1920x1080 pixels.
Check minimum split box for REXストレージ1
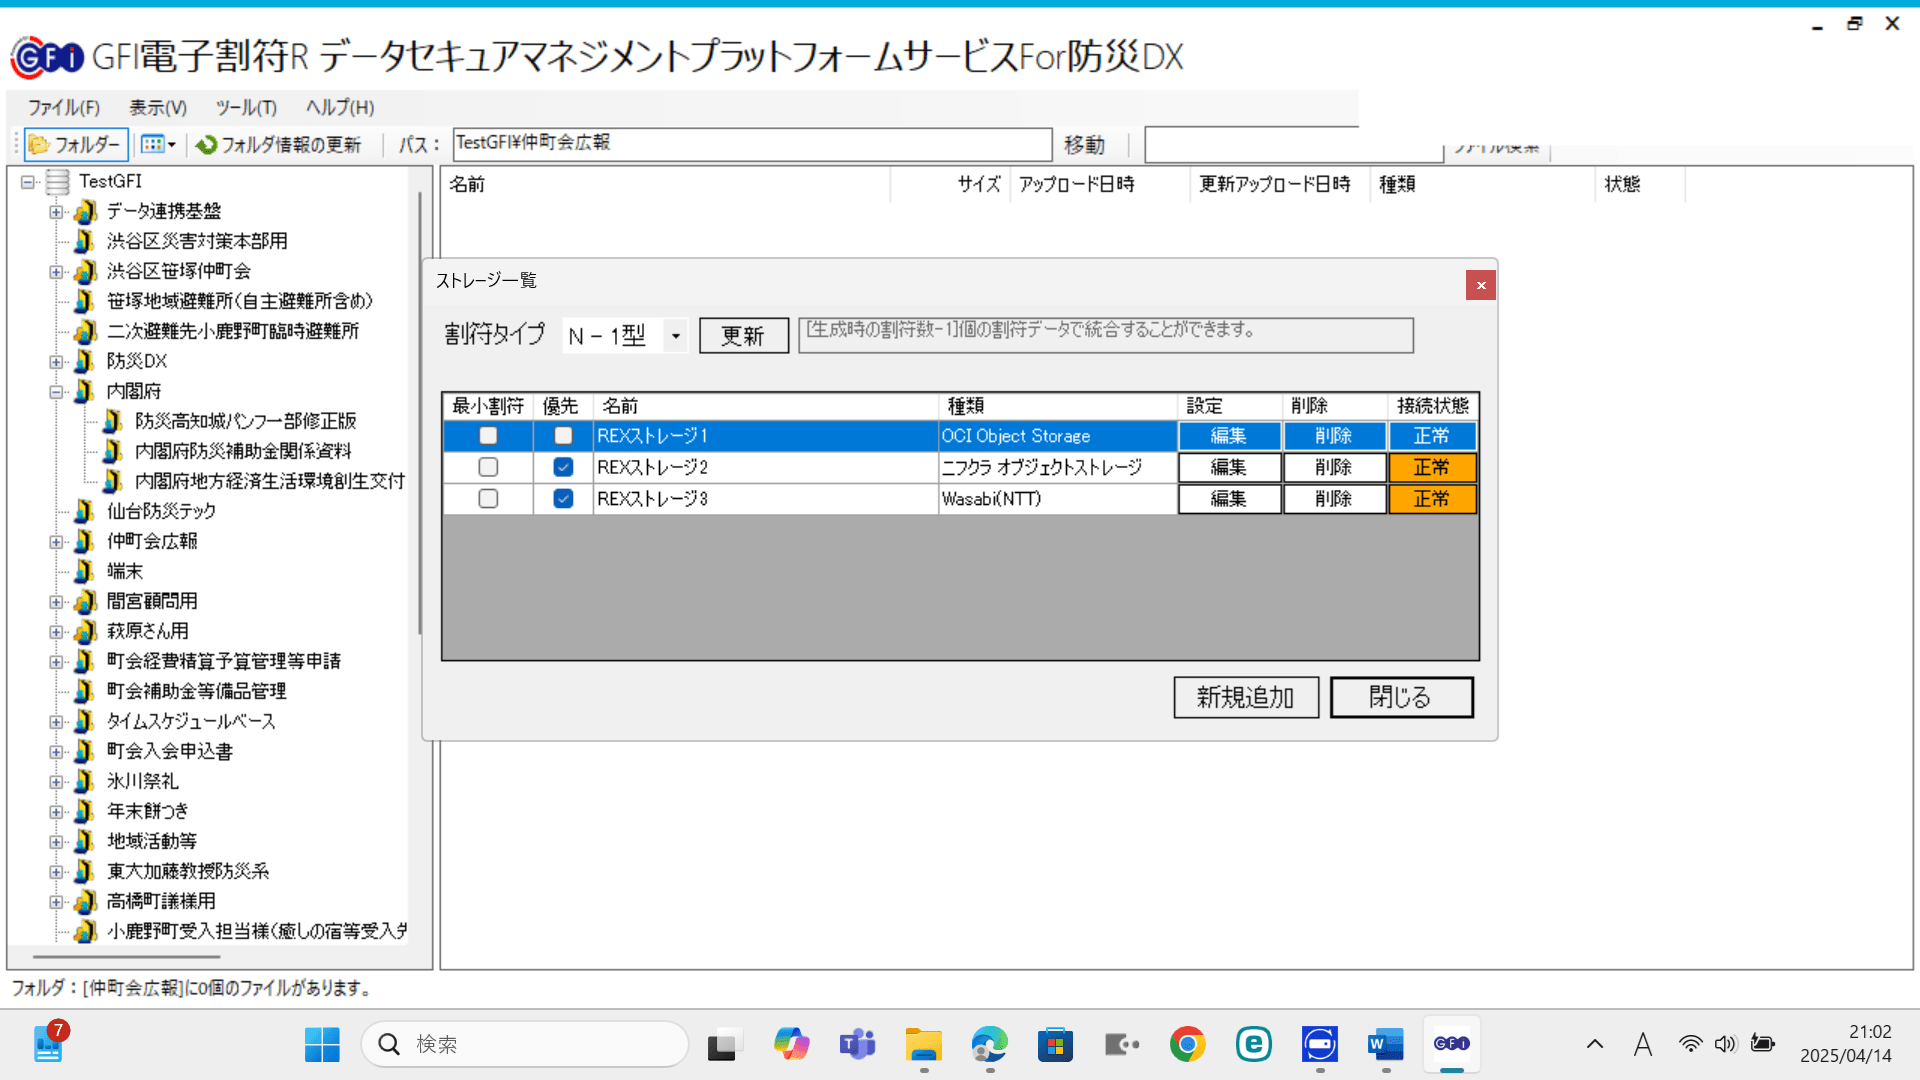(488, 436)
